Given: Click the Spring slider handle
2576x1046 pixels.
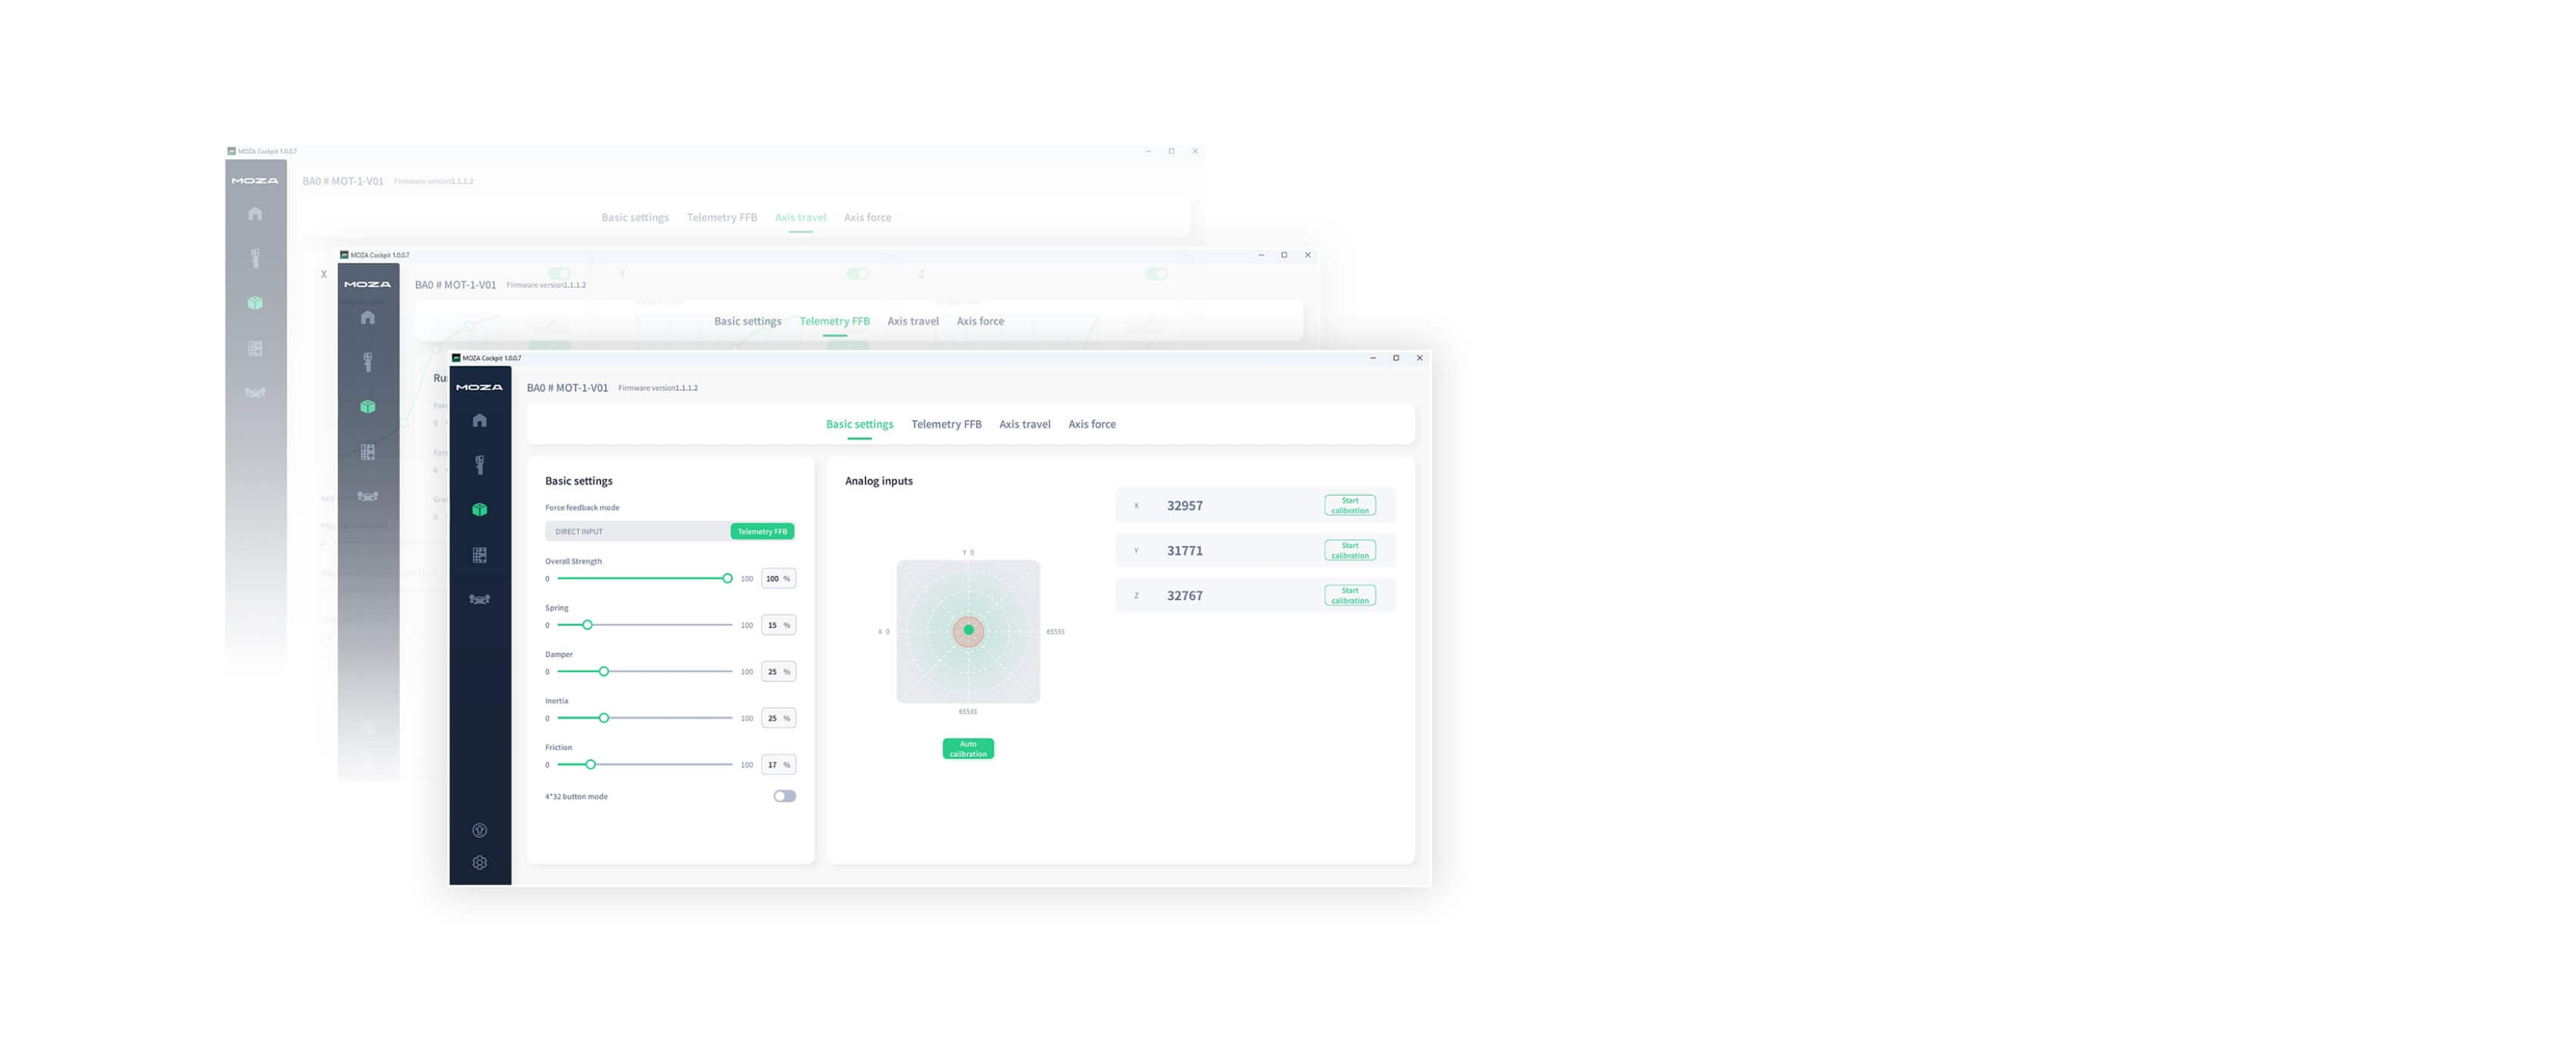Looking at the screenshot, I should point(588,625).
